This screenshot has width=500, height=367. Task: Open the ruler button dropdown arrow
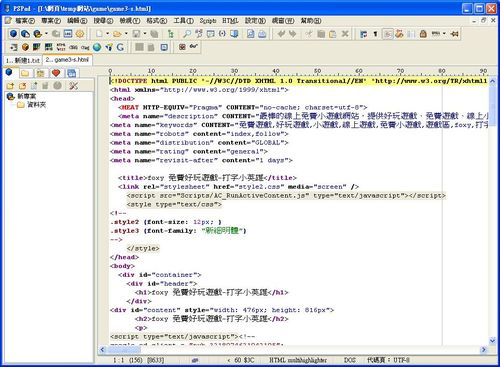(x=444, y=34)
